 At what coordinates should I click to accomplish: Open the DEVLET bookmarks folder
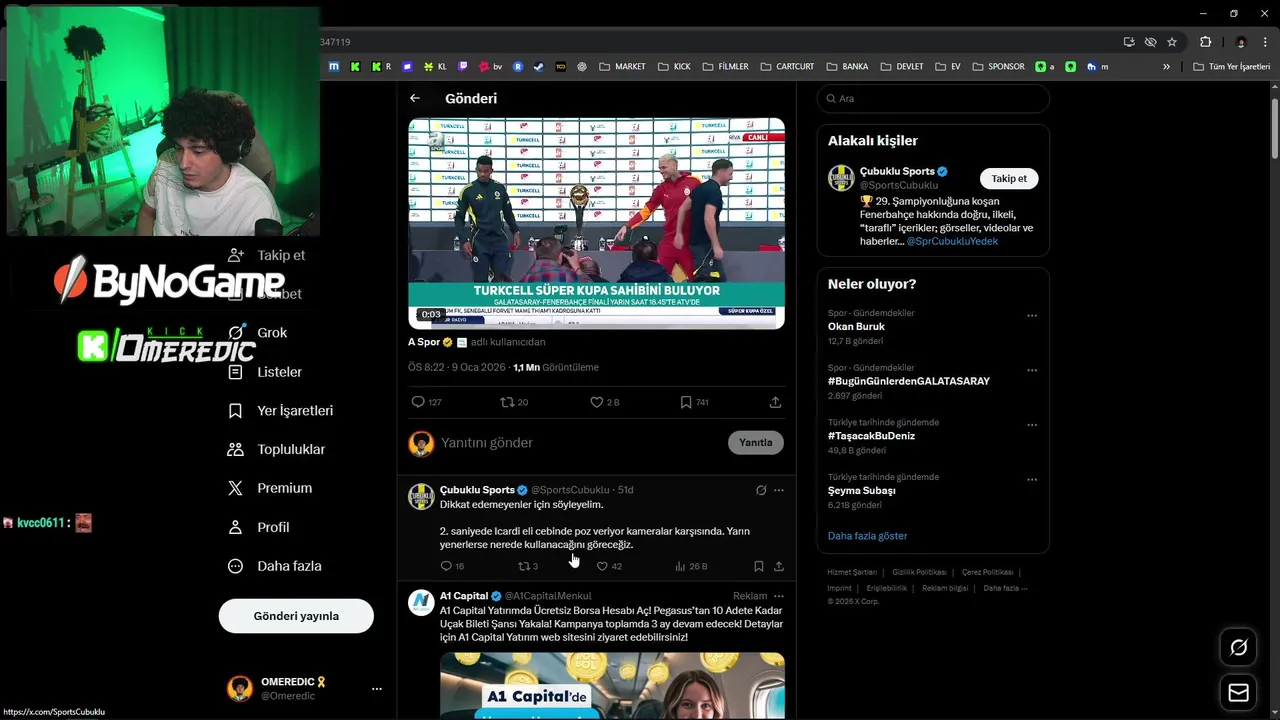point(902,66)
